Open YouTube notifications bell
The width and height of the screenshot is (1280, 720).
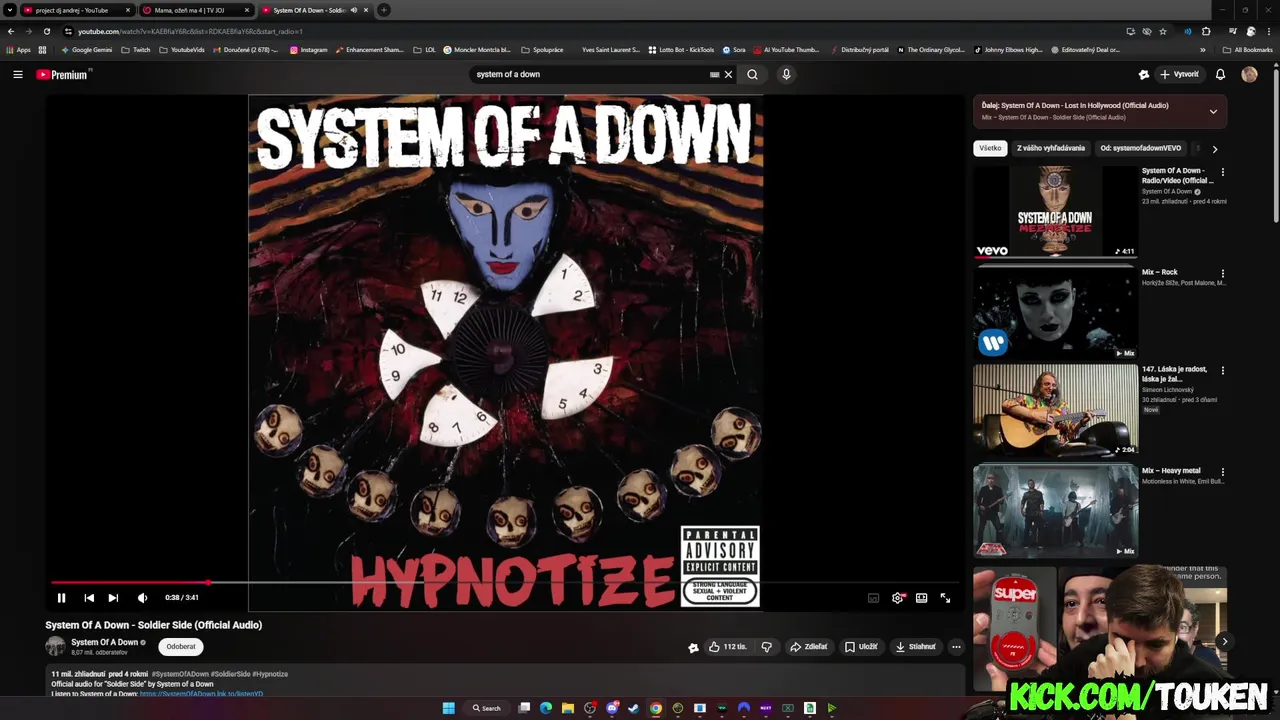click(x=1220, y=74)
